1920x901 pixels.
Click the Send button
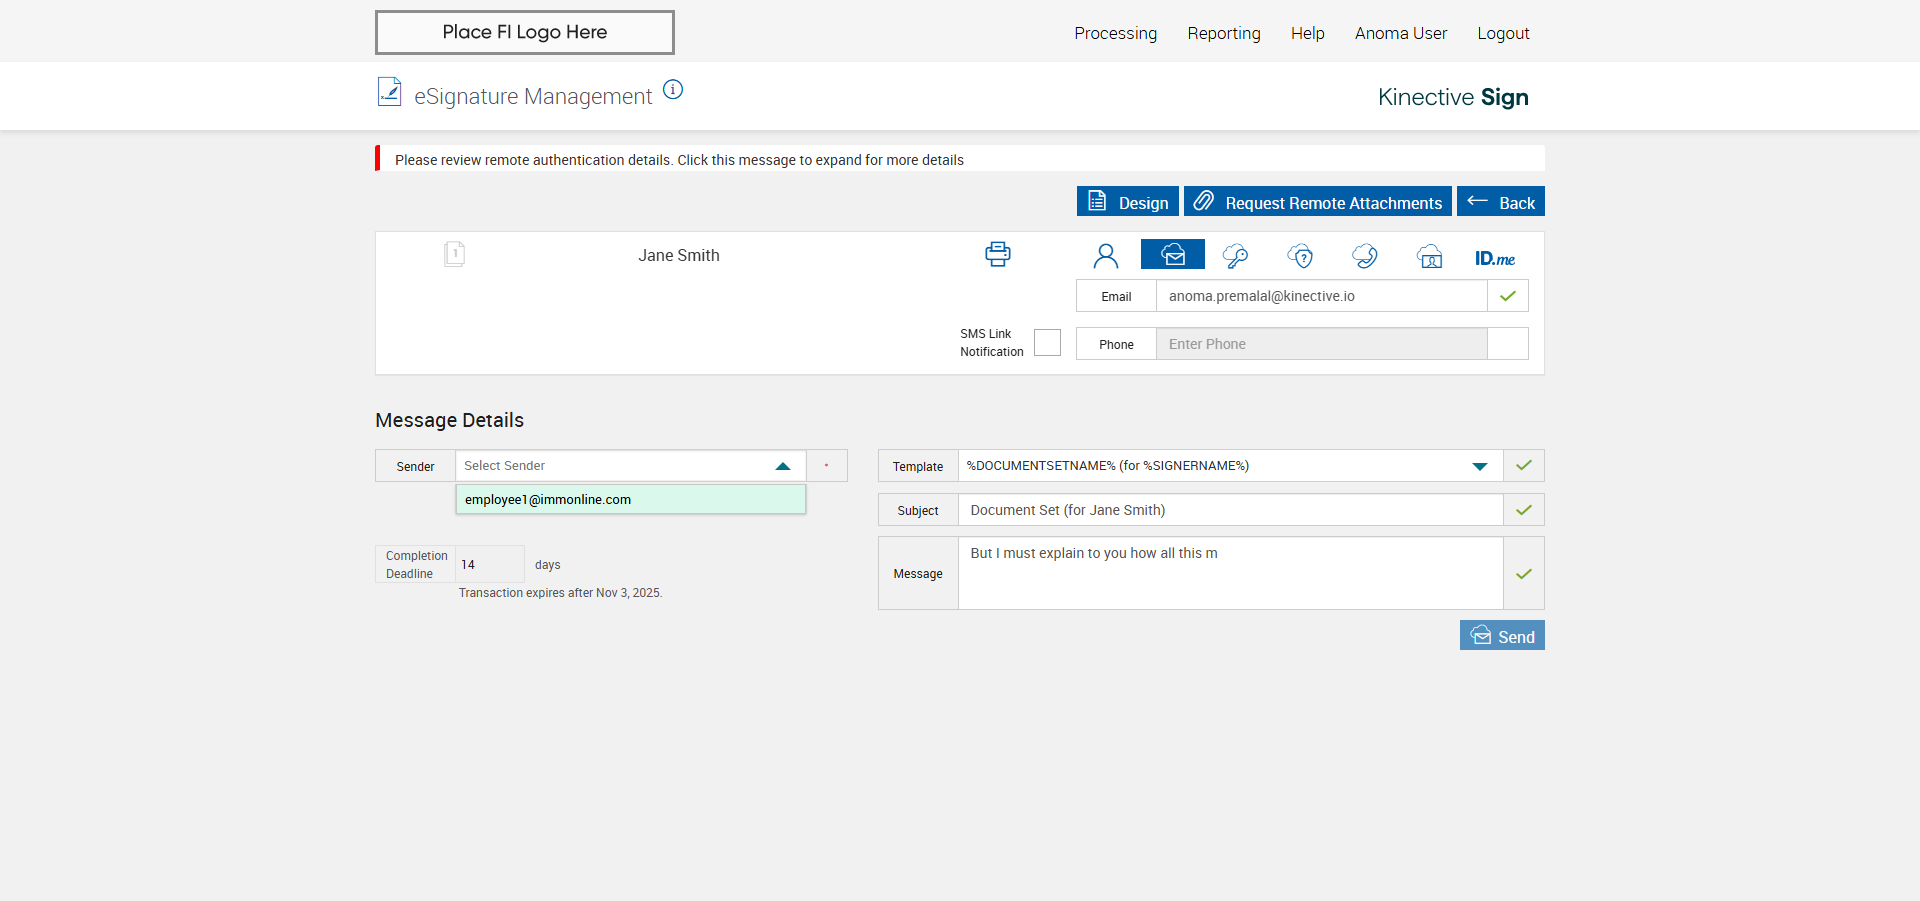pyautogui.click(x=1501, y=636)
